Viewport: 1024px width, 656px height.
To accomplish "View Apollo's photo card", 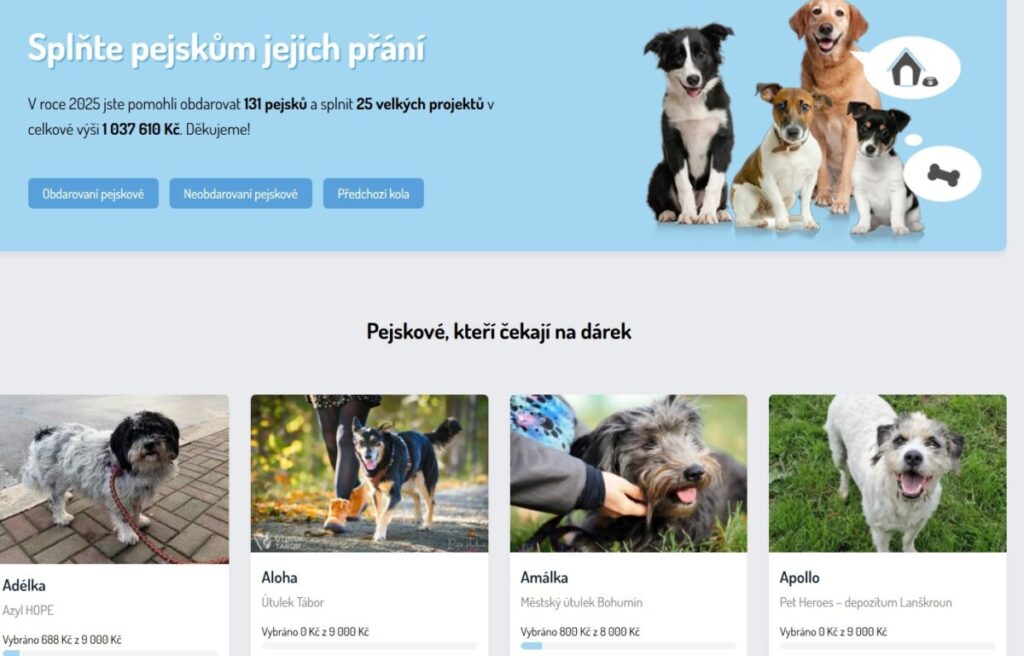I will 888,474.
